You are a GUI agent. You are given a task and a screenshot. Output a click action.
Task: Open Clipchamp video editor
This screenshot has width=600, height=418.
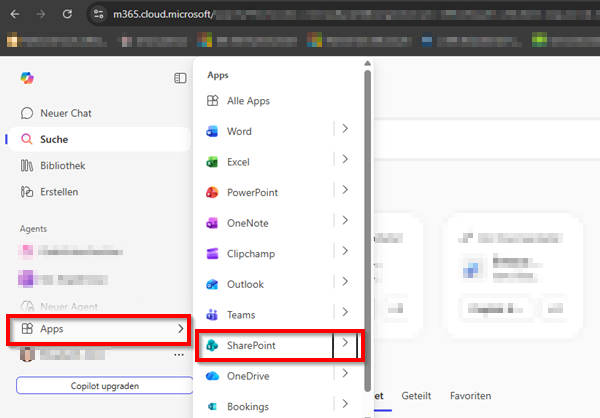212,253
